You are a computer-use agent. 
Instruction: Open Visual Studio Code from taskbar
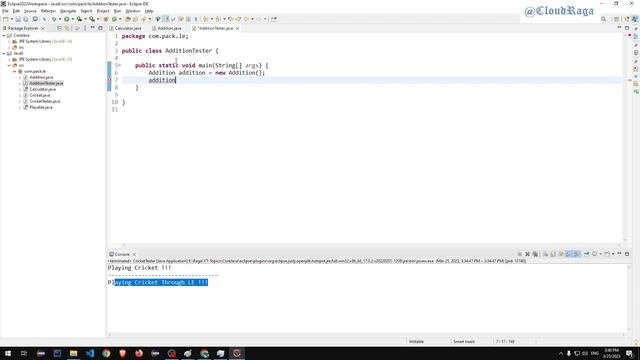point(90,353)
